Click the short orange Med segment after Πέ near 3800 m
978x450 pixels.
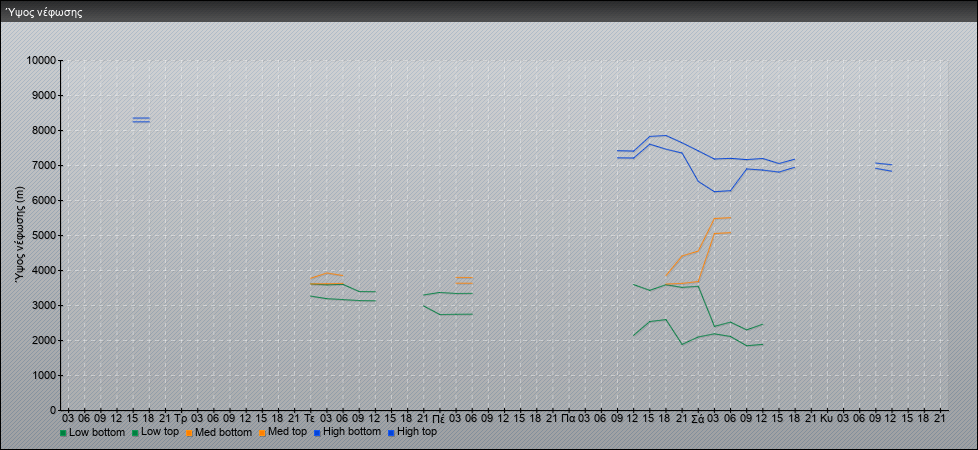464,280
